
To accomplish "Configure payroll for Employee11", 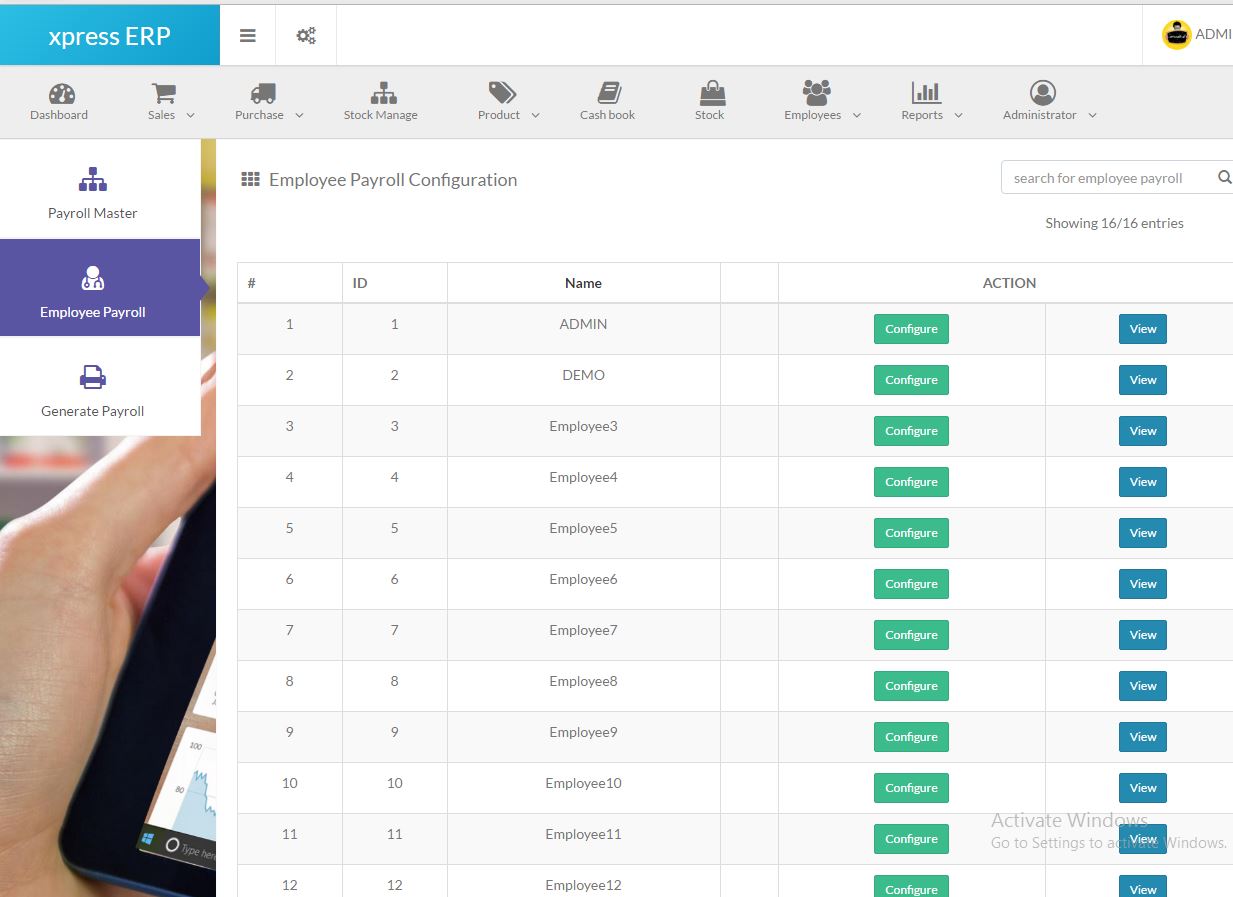I will click(911, 839).
